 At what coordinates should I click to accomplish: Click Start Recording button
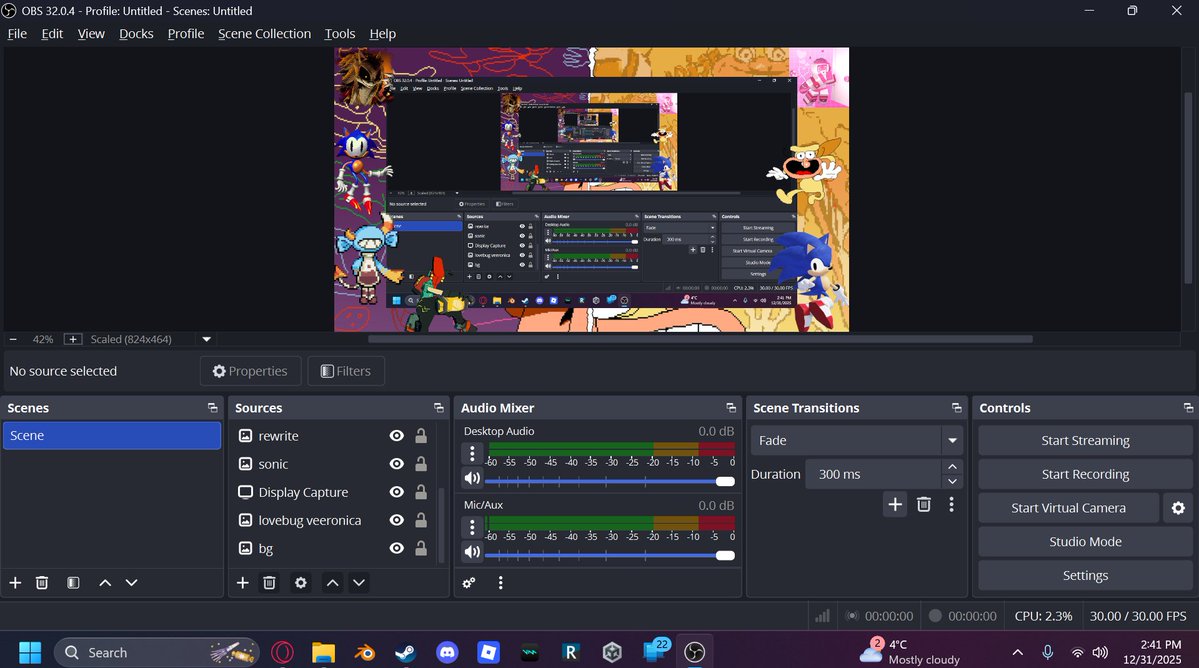(x=1085, y=474)
